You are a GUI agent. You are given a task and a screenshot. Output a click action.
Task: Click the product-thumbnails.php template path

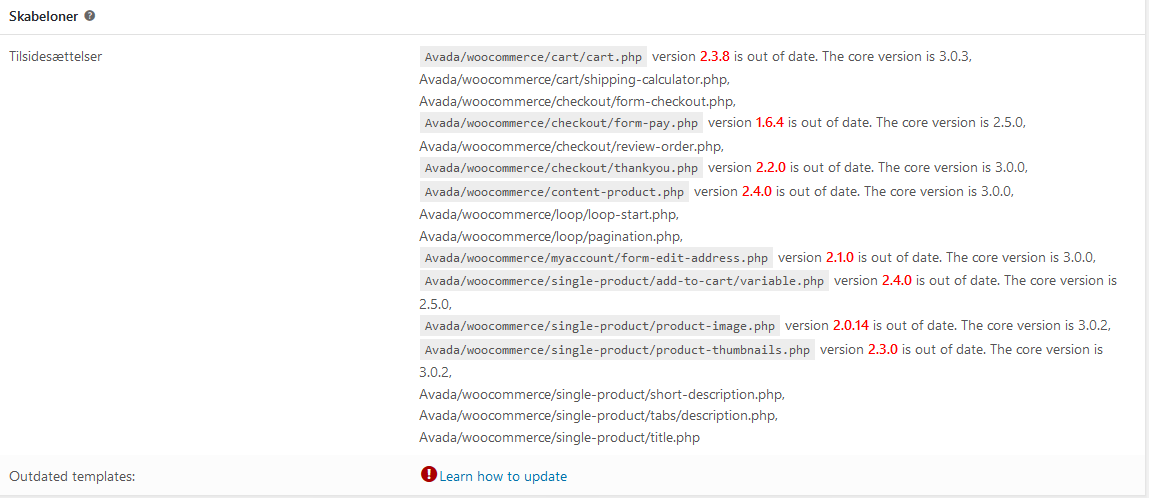tap(617, 349)
